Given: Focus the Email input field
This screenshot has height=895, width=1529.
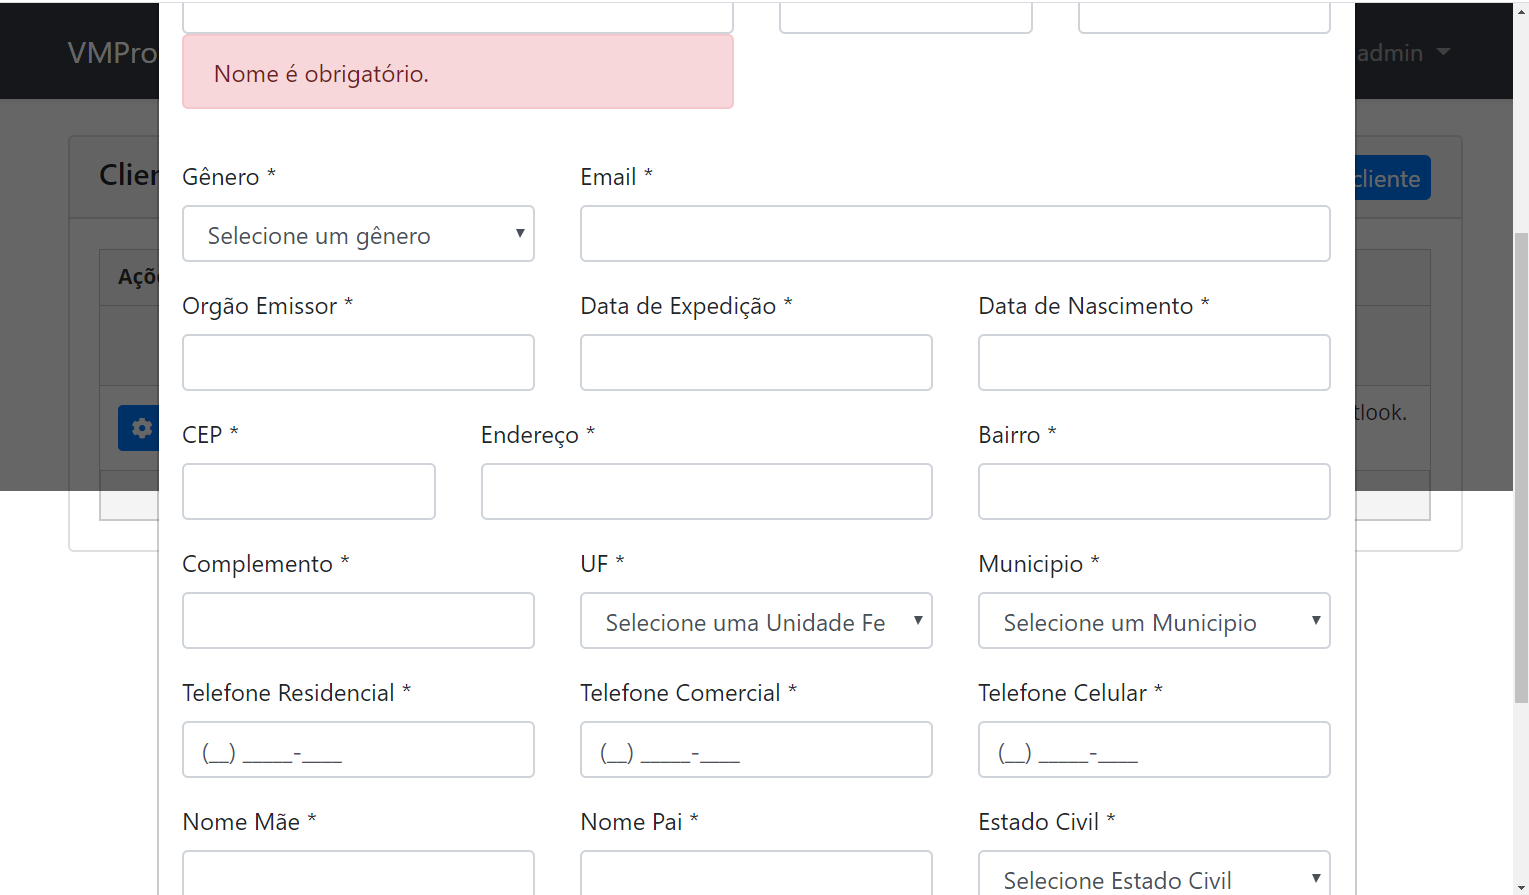Looking at the screenshot, I should tap(953, 233).
